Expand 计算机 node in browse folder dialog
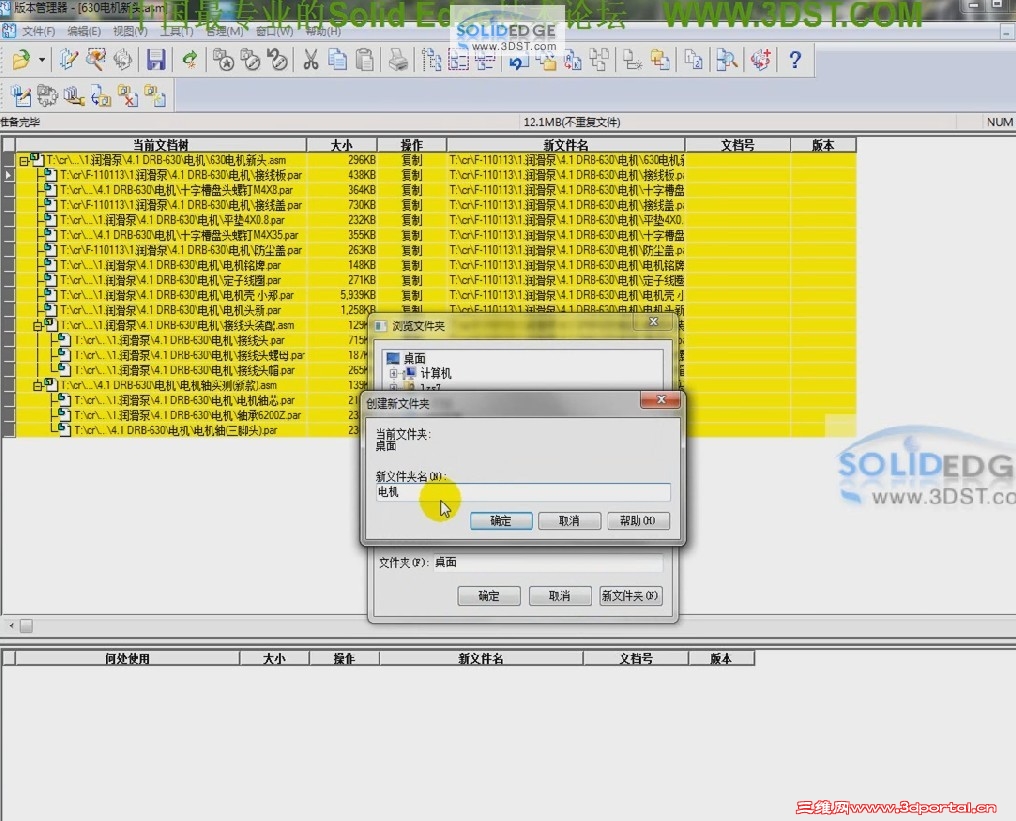The width and height of the screenshot is (1016, 821). pos(393,373)
